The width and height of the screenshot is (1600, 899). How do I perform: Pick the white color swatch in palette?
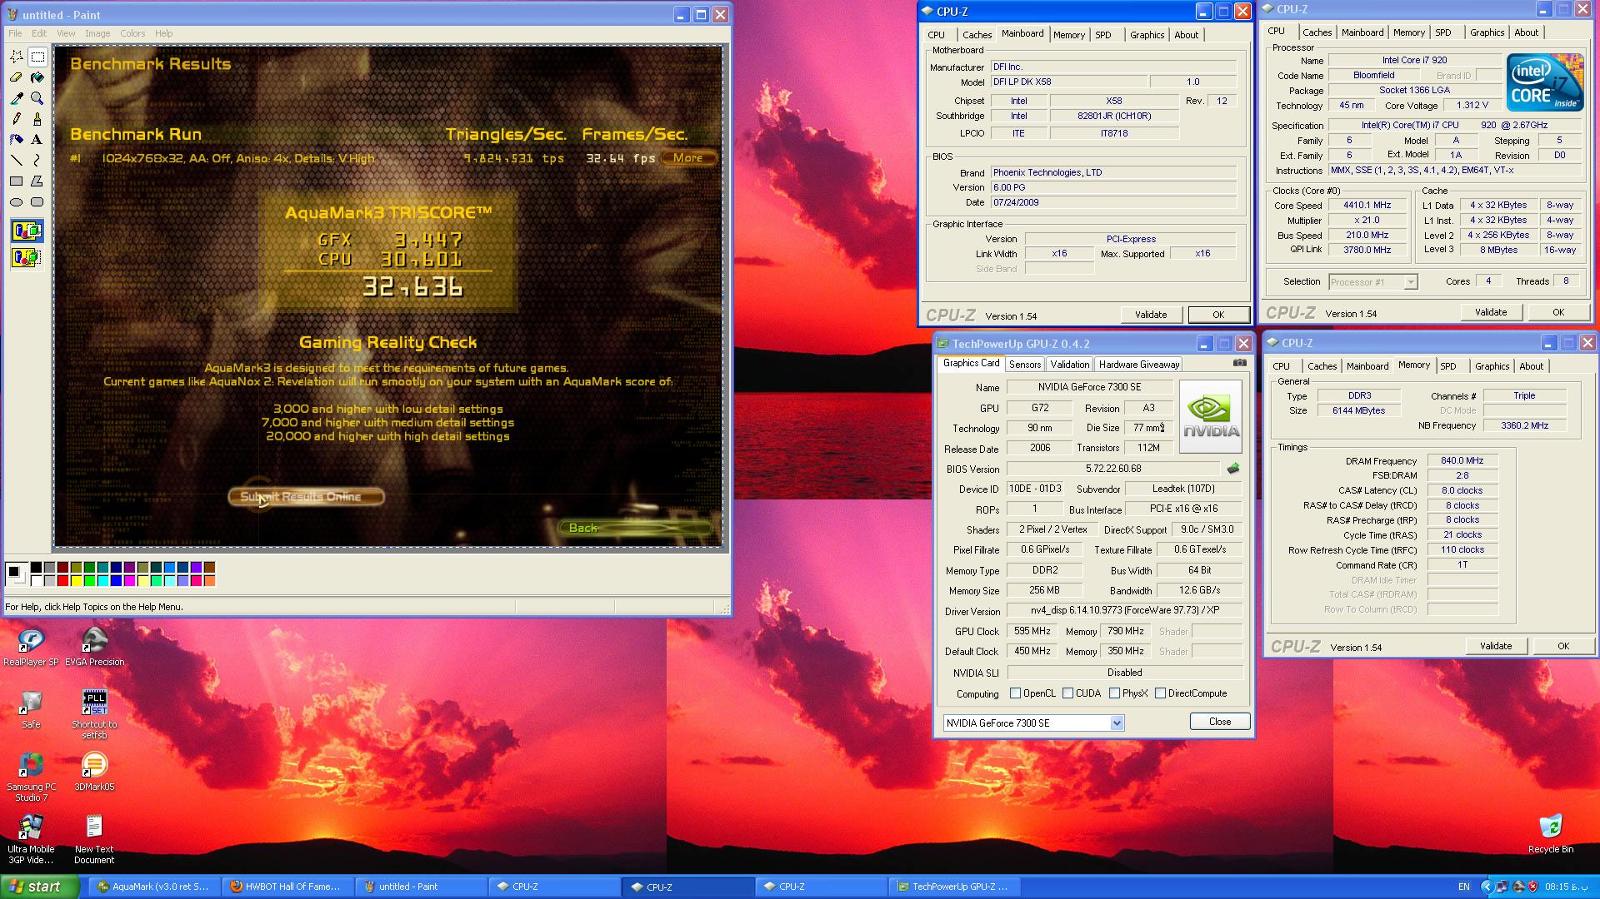(36, 580)
